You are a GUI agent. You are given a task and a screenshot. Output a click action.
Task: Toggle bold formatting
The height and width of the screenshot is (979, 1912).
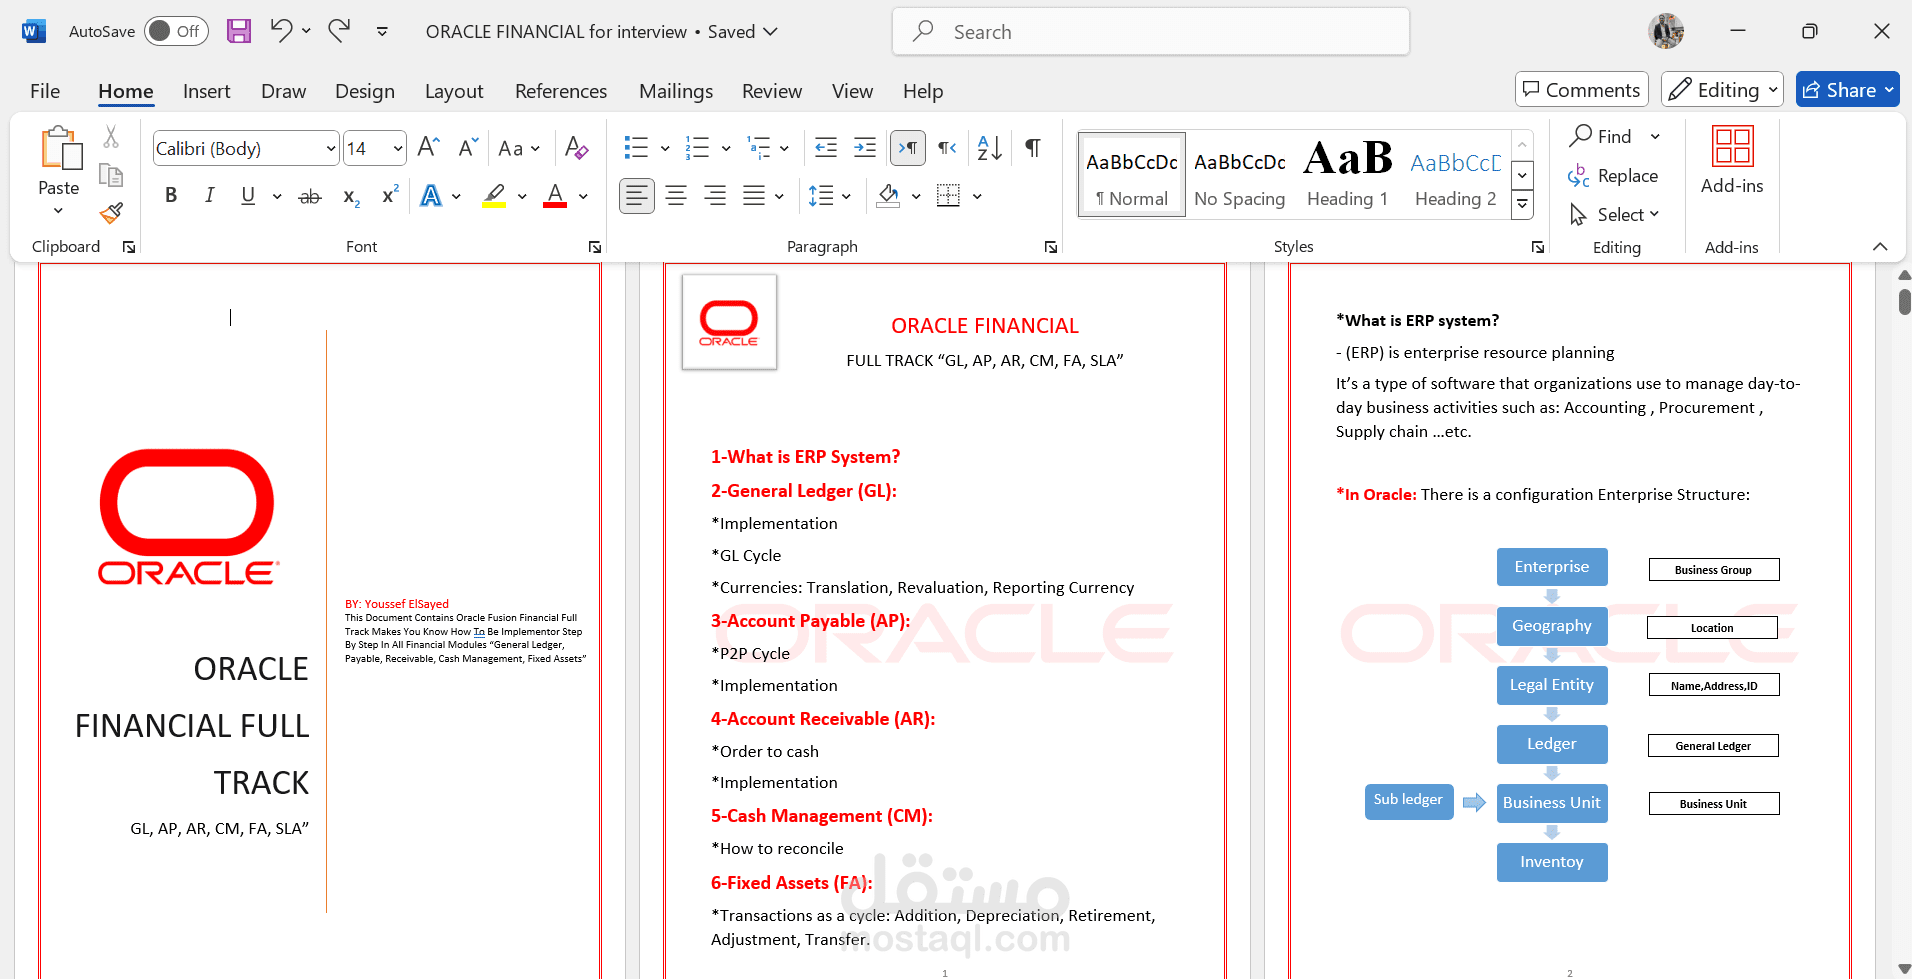171,196
